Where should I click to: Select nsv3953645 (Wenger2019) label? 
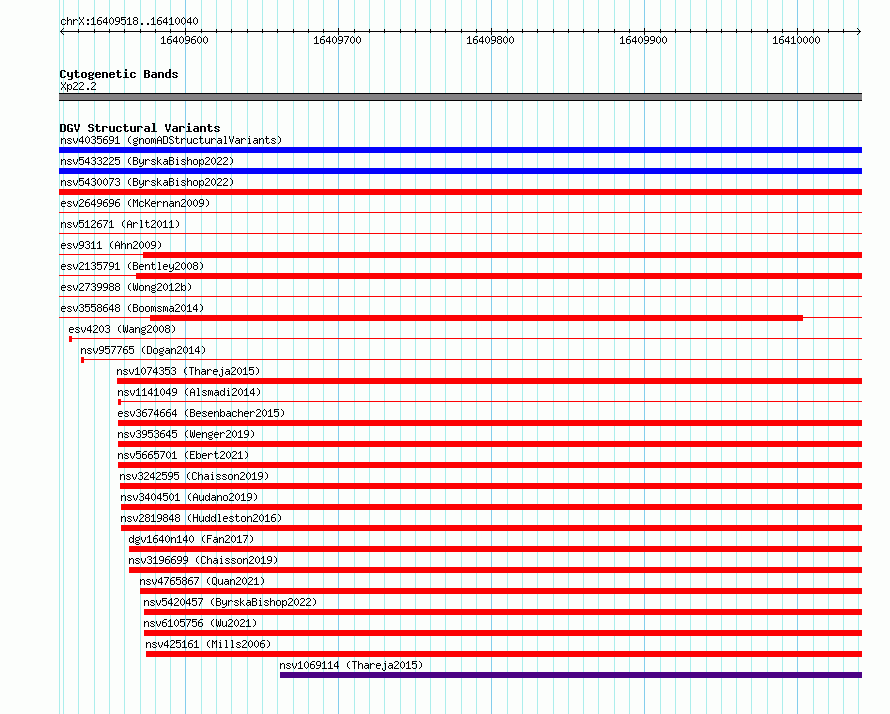point(186,434)
